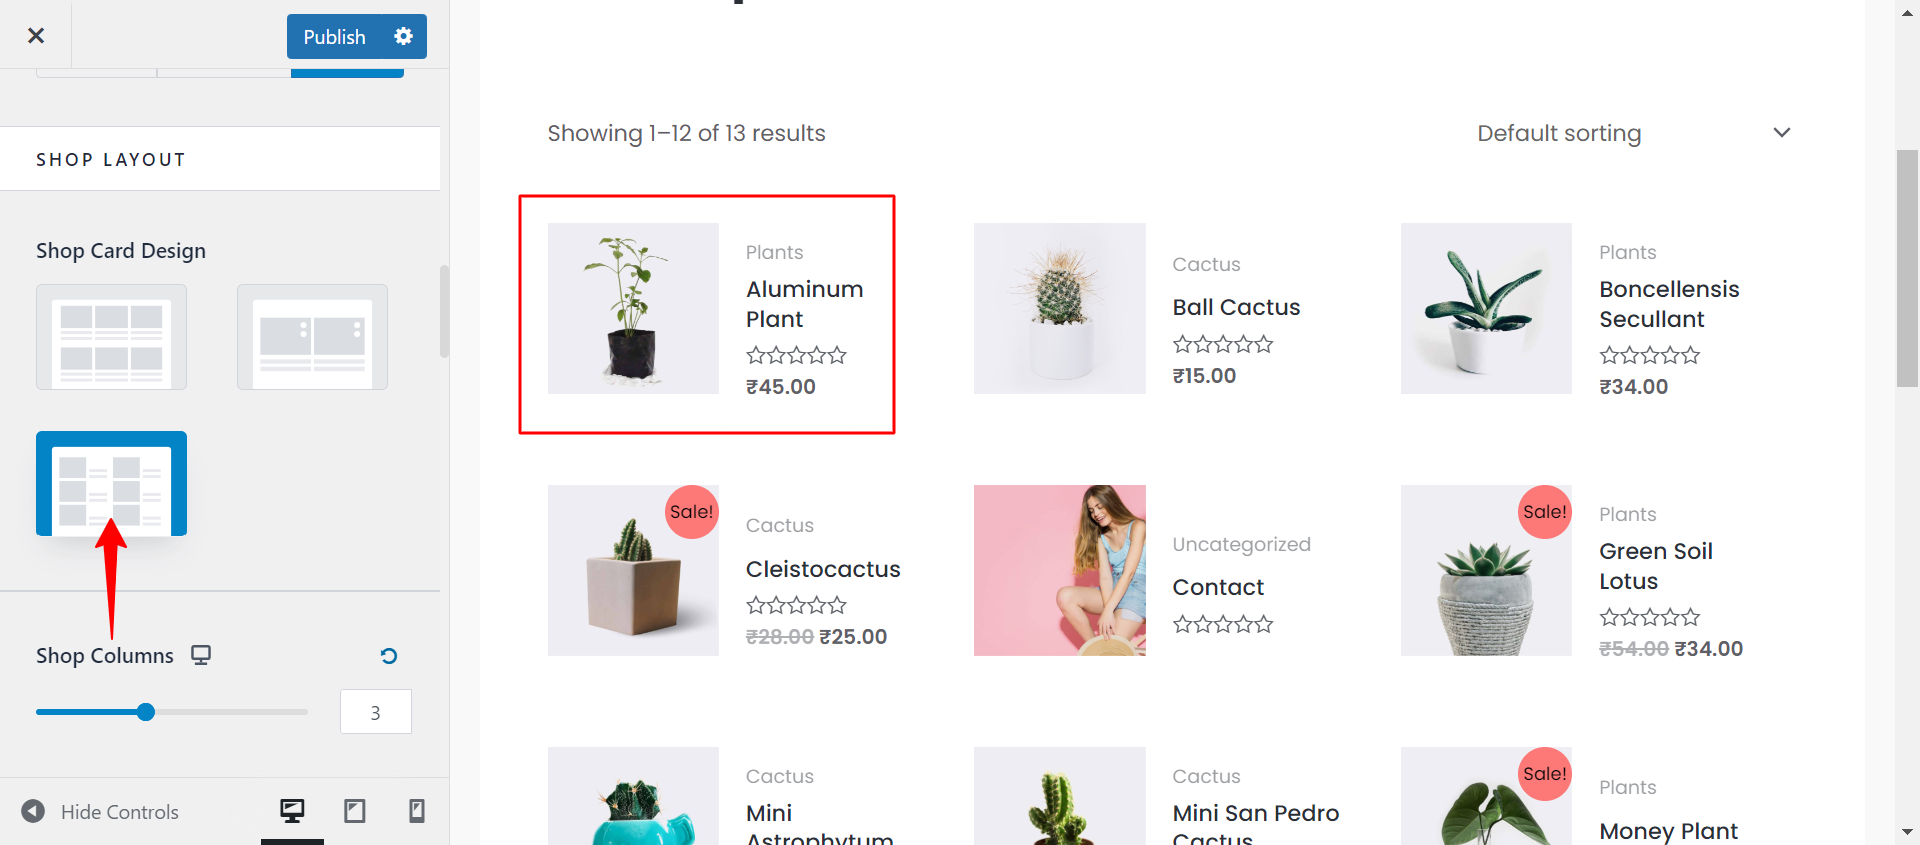The width and height of the screenshot is (1920, 845).
Task: Switch preview to tablet view
Action: click(x=354, y=811)
